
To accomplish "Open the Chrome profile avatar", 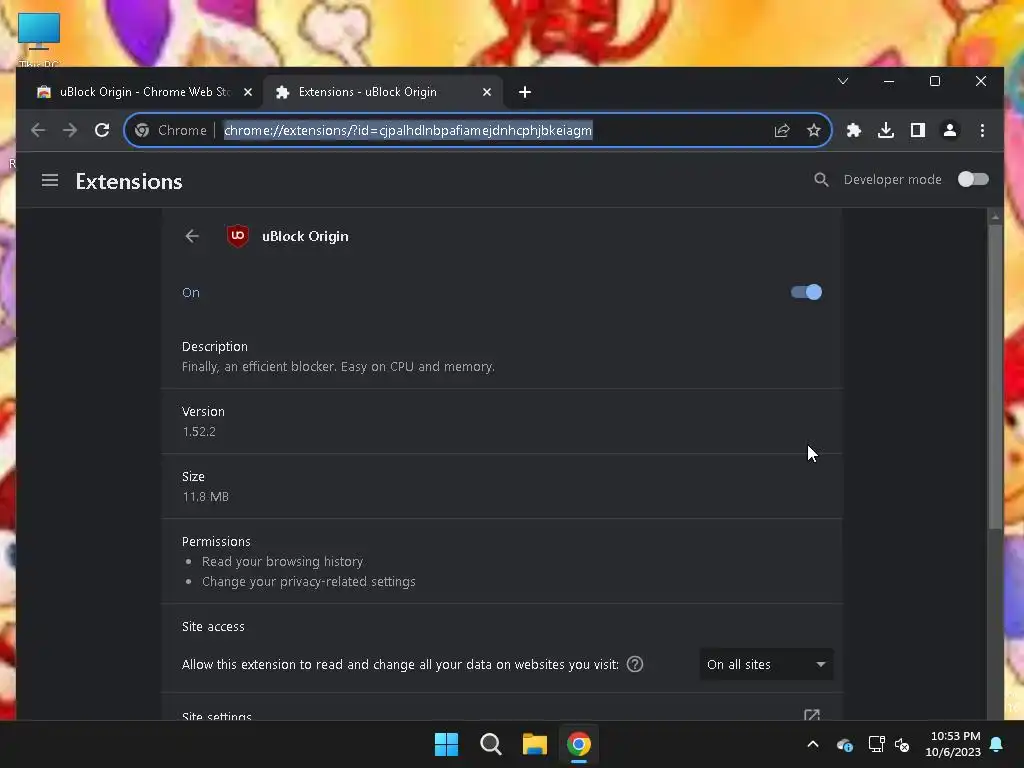I will (950, 130).
